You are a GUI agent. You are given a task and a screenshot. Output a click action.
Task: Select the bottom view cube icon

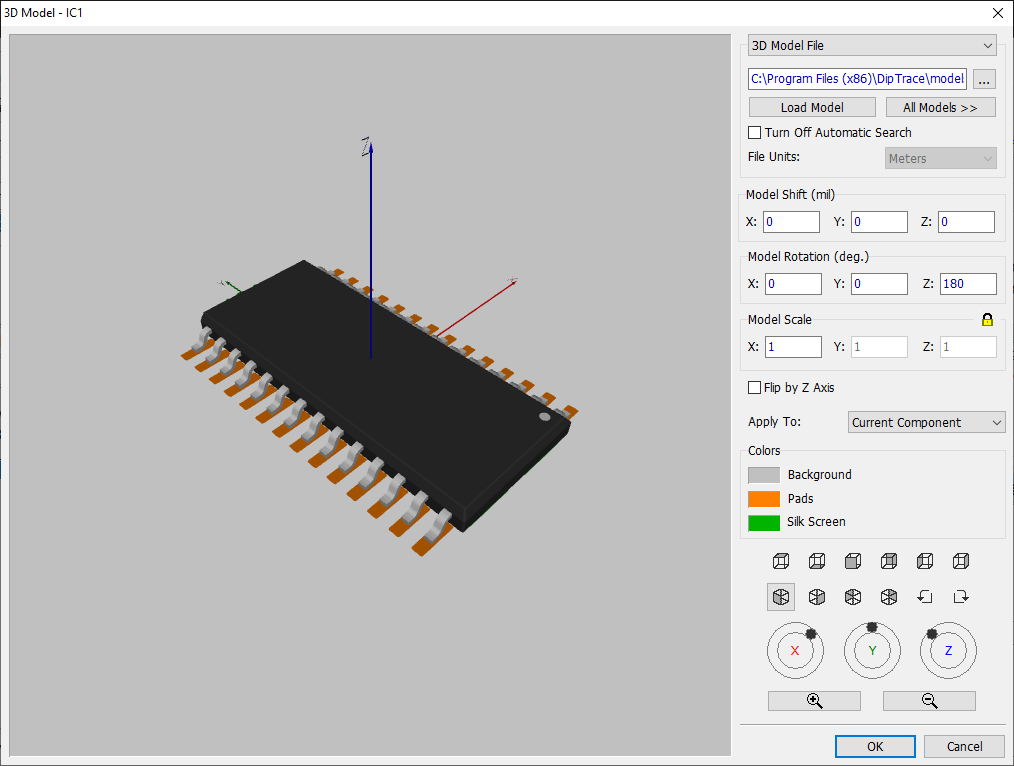[x=817, y=561]
